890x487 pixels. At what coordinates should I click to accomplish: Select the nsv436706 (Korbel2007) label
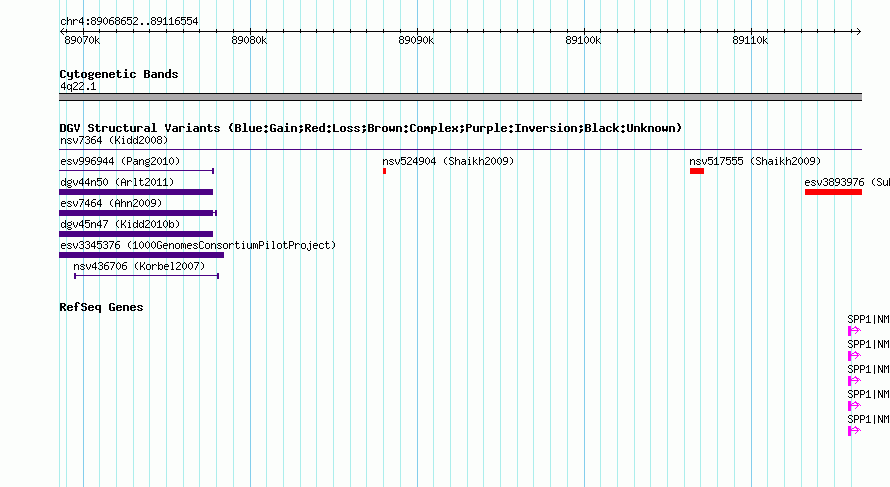point(139,266)
